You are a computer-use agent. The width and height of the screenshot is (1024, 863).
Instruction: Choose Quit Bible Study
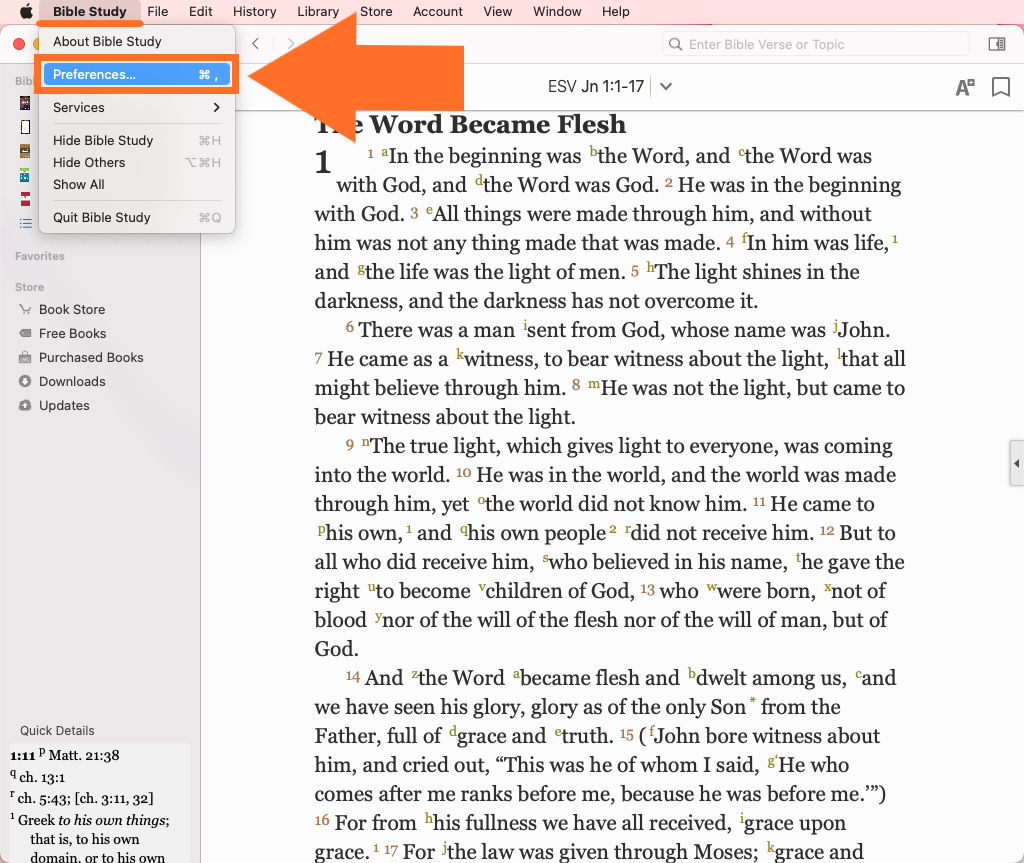102,218
